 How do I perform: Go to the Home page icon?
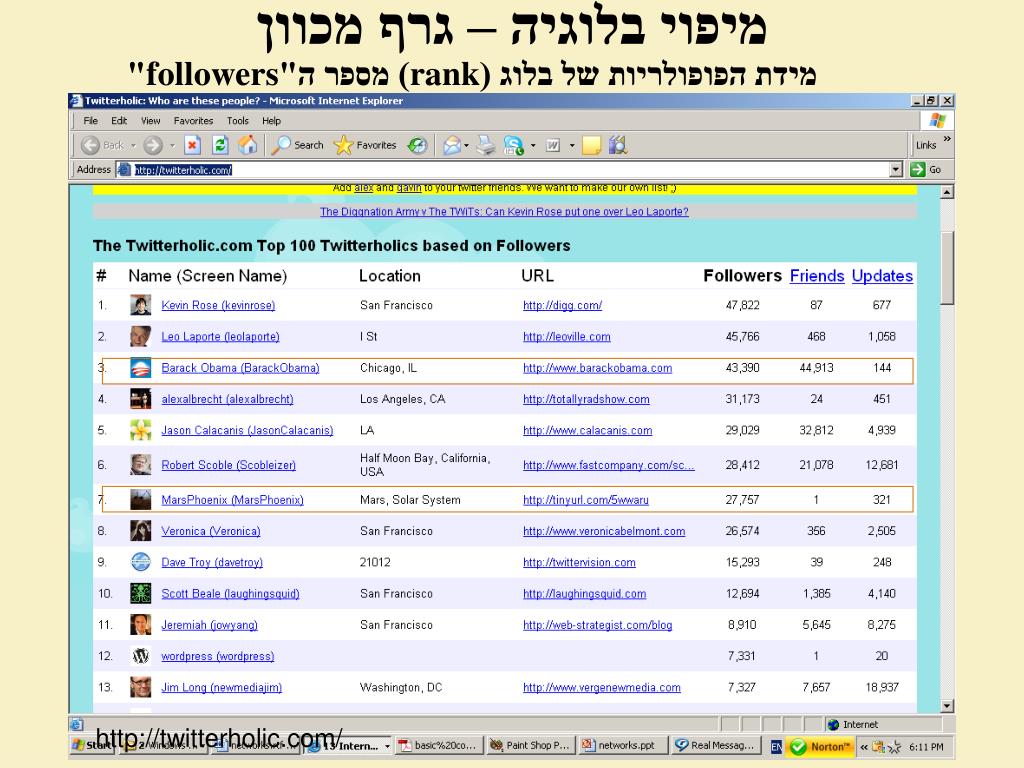pos(248,145)
